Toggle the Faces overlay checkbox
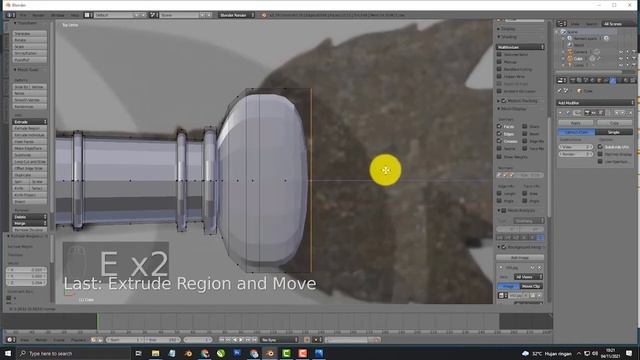The height and width of the screenshot is (360, 640). (x=499, y=127)
